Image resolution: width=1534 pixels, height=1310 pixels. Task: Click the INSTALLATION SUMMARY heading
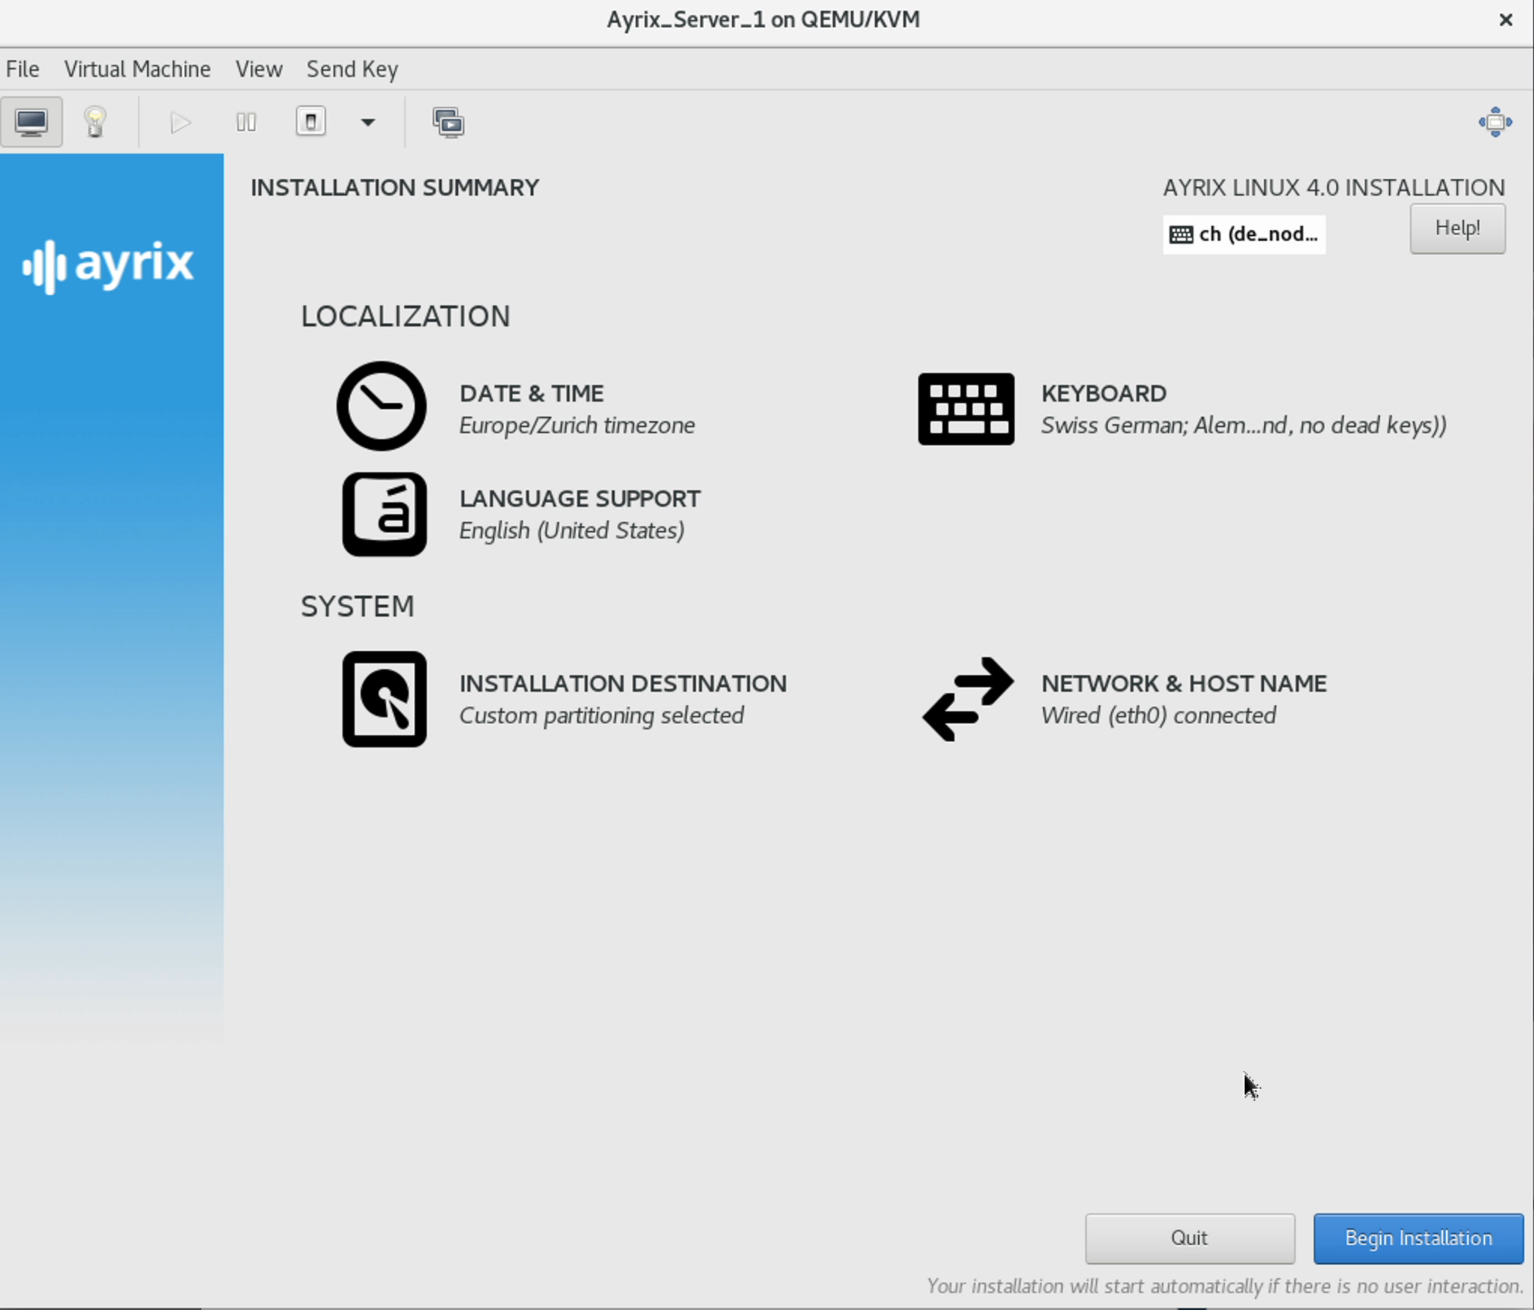[x=395, y=187]
